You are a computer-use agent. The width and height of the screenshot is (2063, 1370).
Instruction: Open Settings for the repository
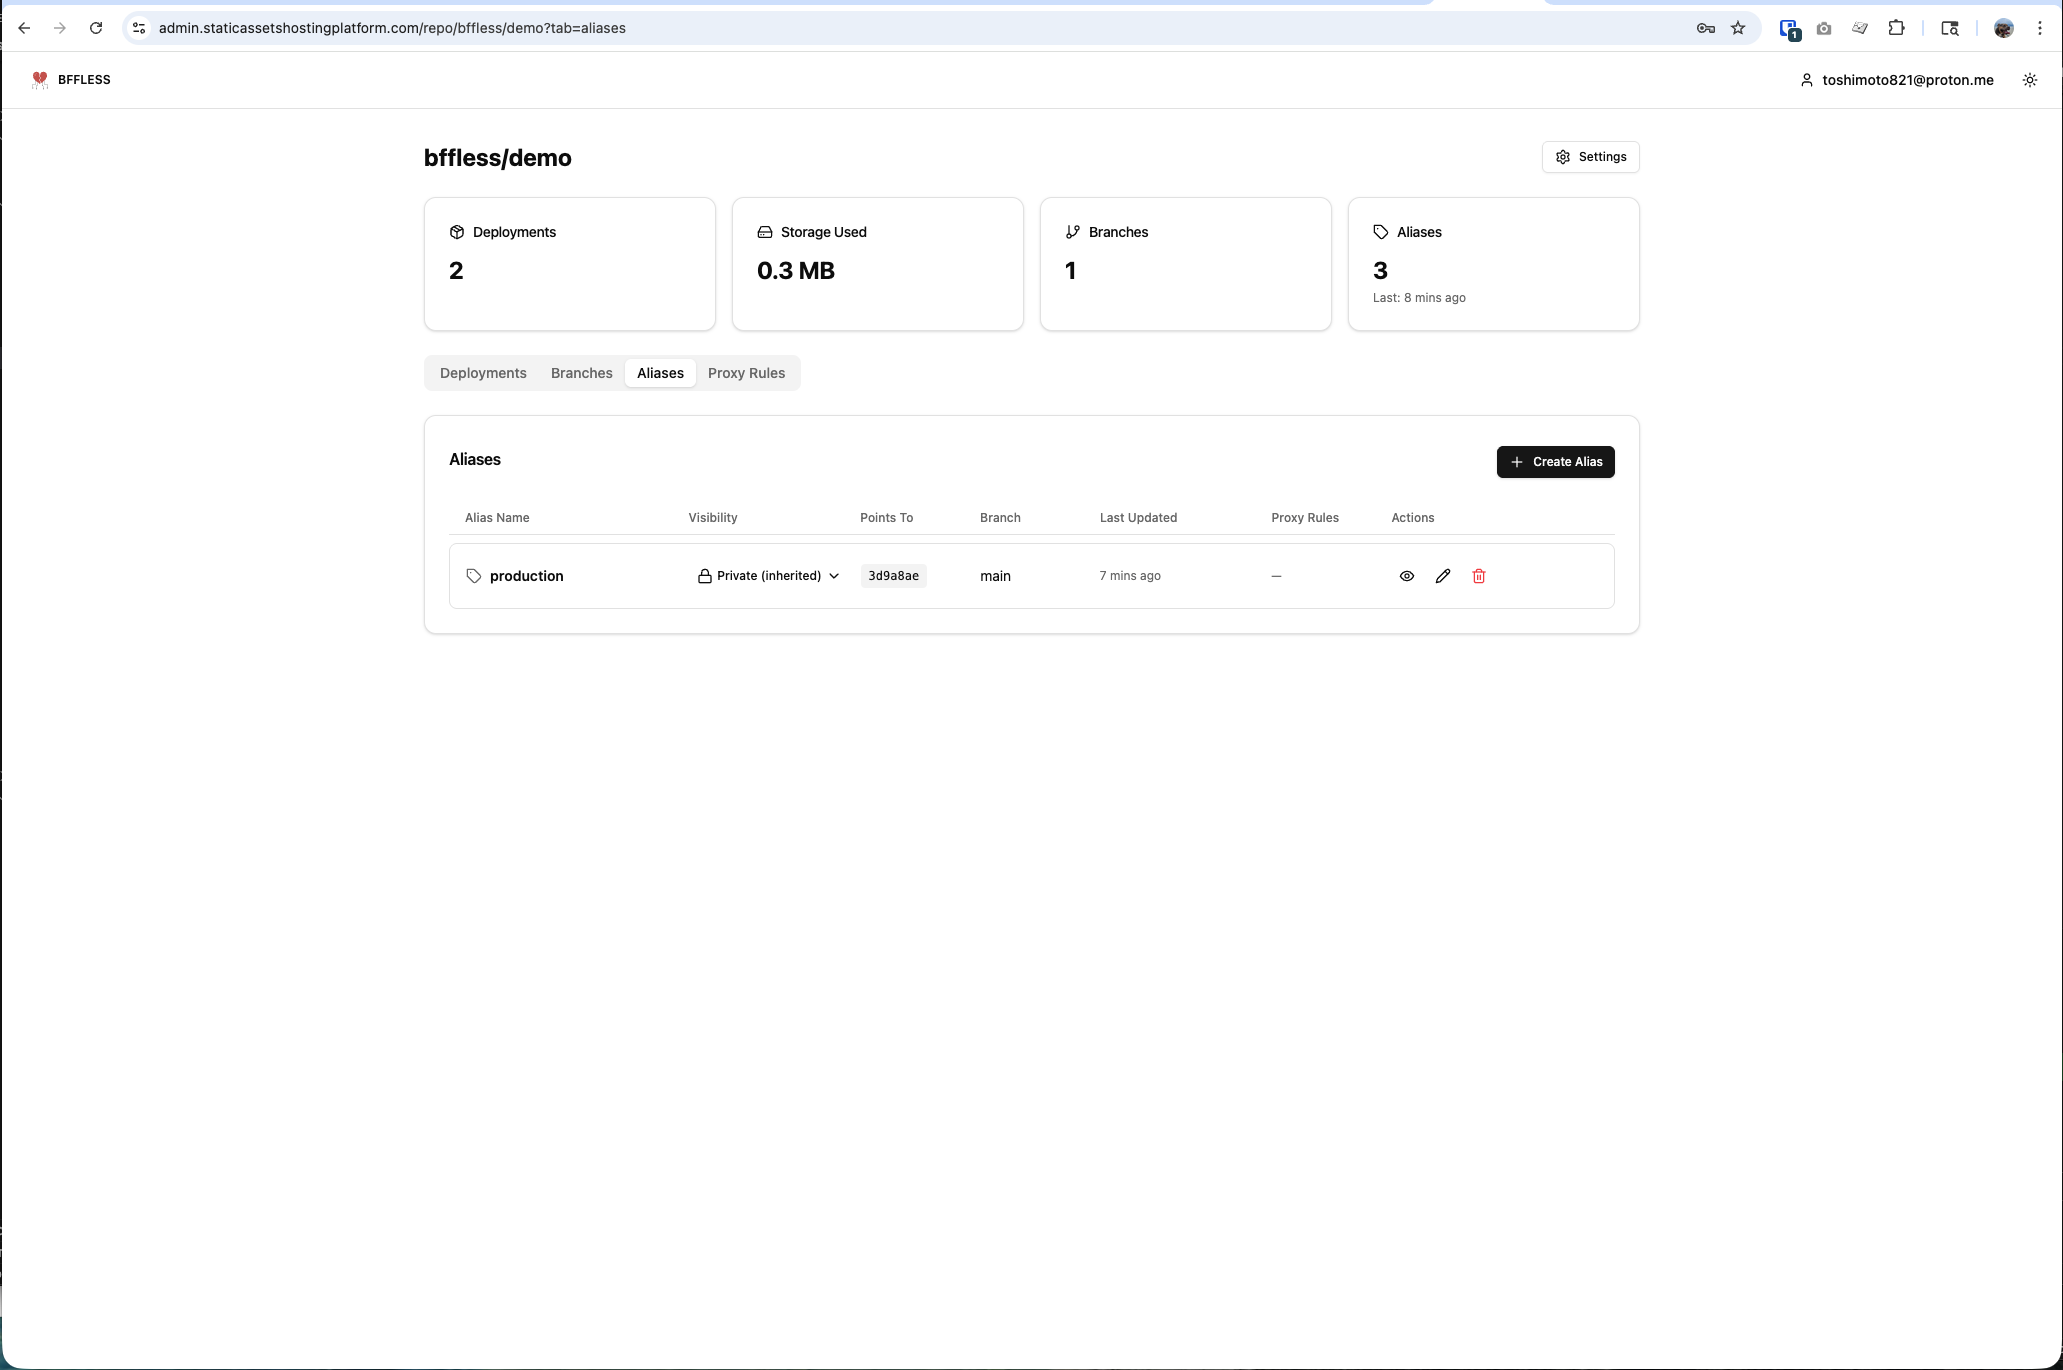1590,157
